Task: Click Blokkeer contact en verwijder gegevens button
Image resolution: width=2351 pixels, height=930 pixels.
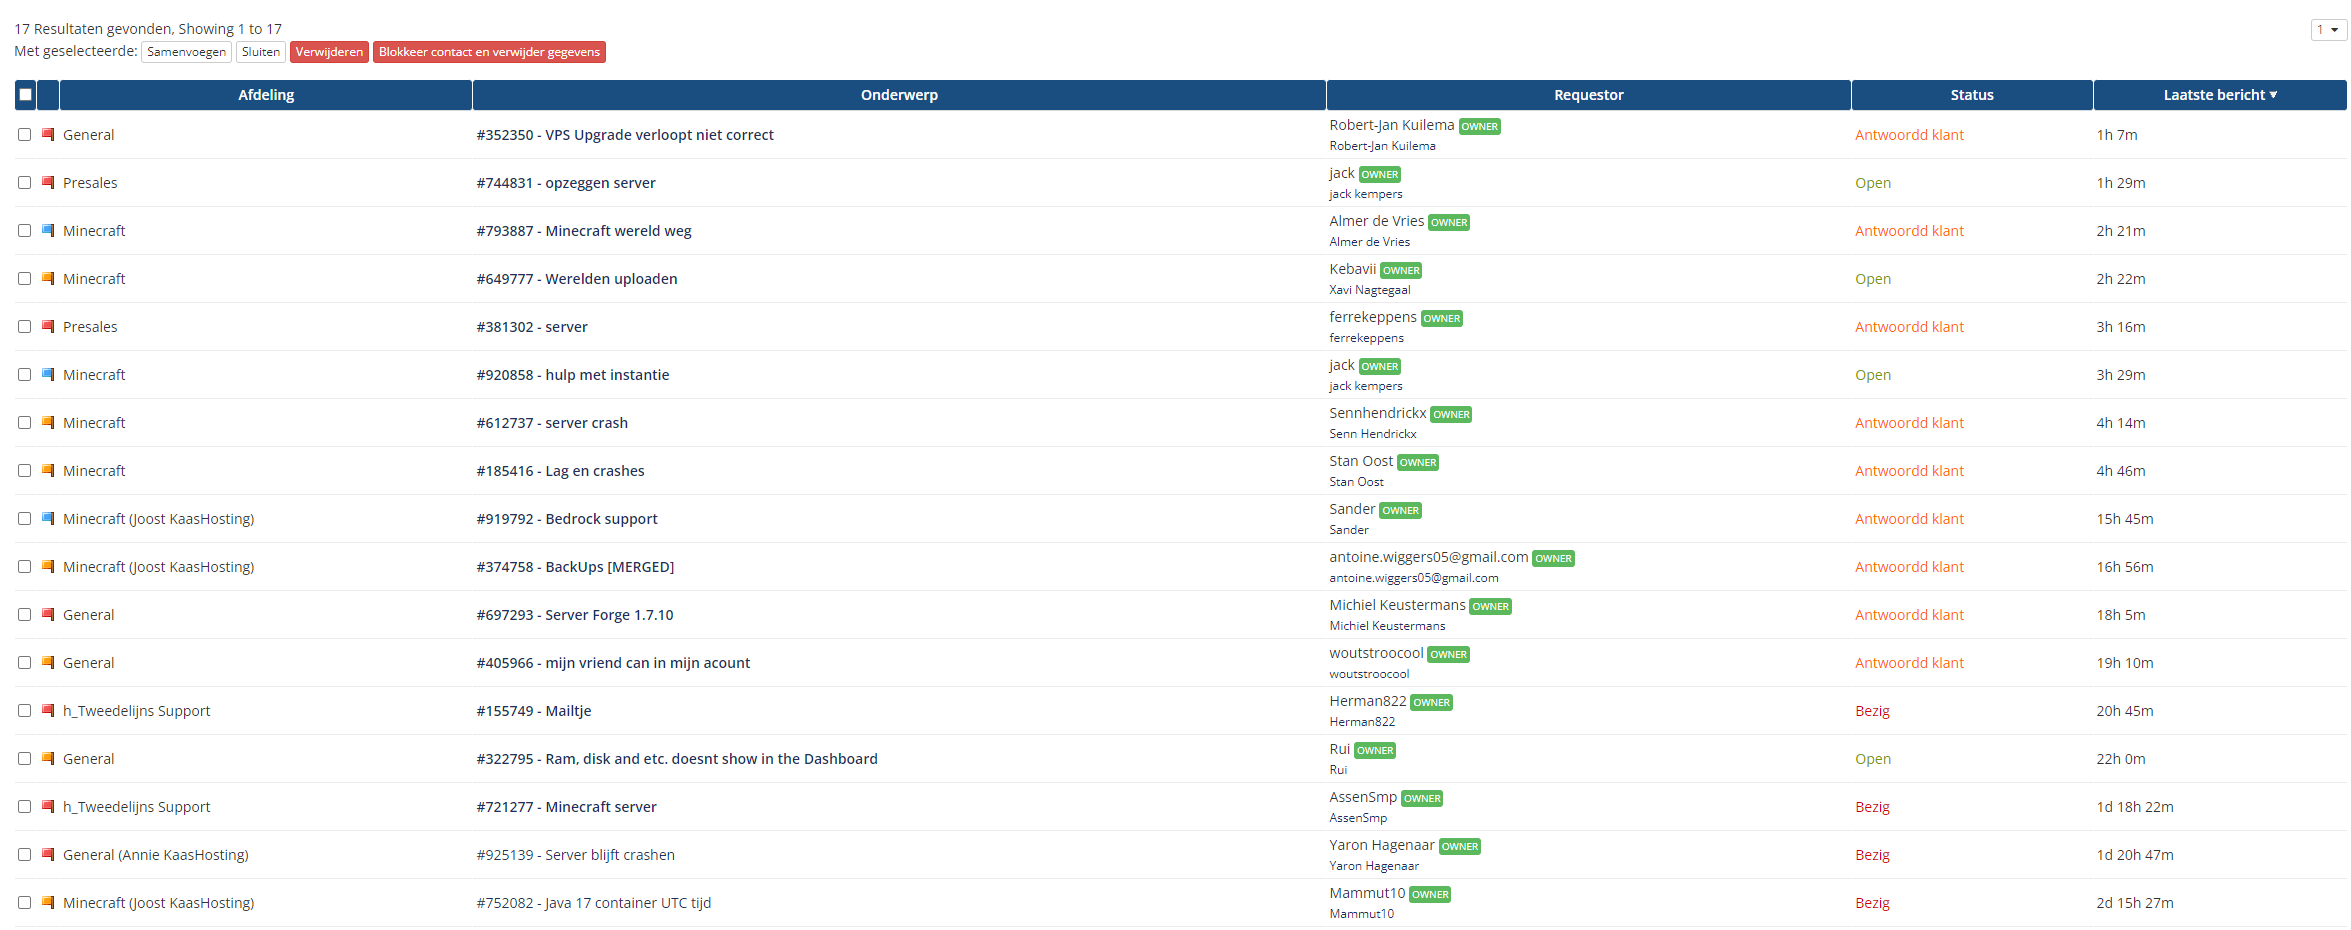Action: [x=489, y=52]
